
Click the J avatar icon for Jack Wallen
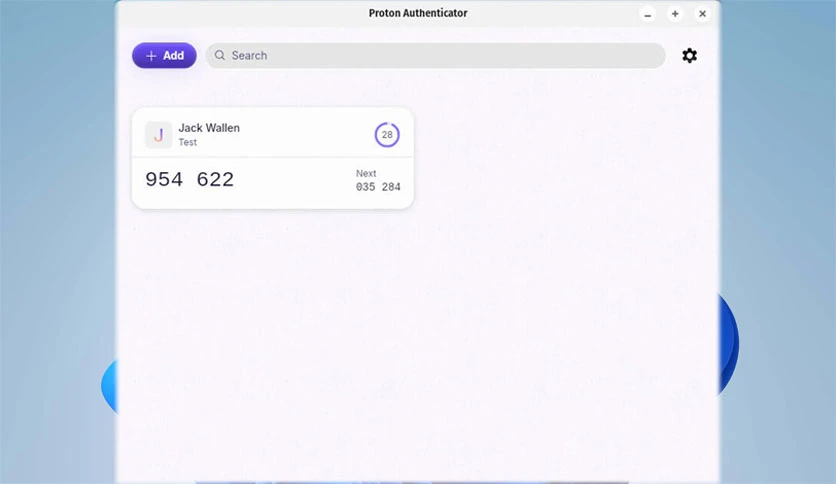coord(158,134)
